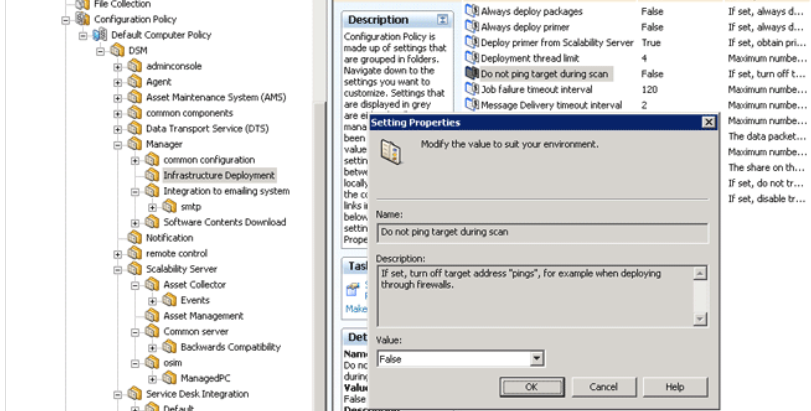This screenshot has width=811, height=411.
Task: Close the Setting Properties dialog
Action: click(708, 123)
